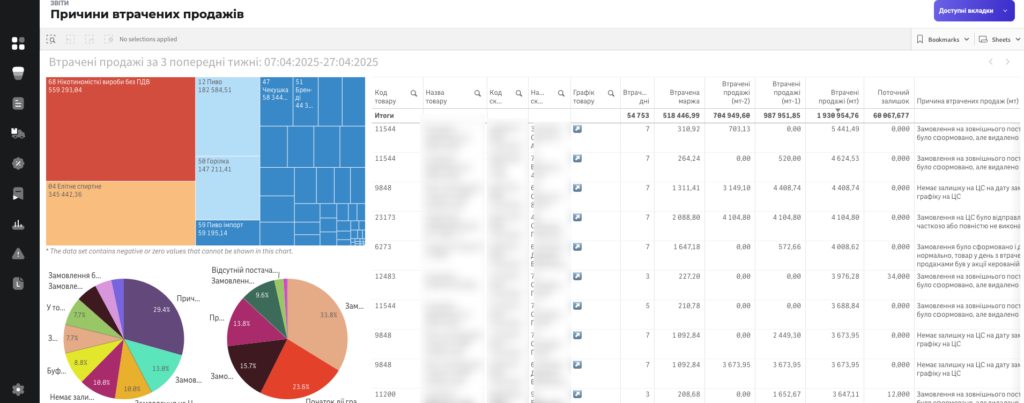Screen dimensions: 1024x403
Task: Activate the smart search selection tool
Action: tap(51, 39)
